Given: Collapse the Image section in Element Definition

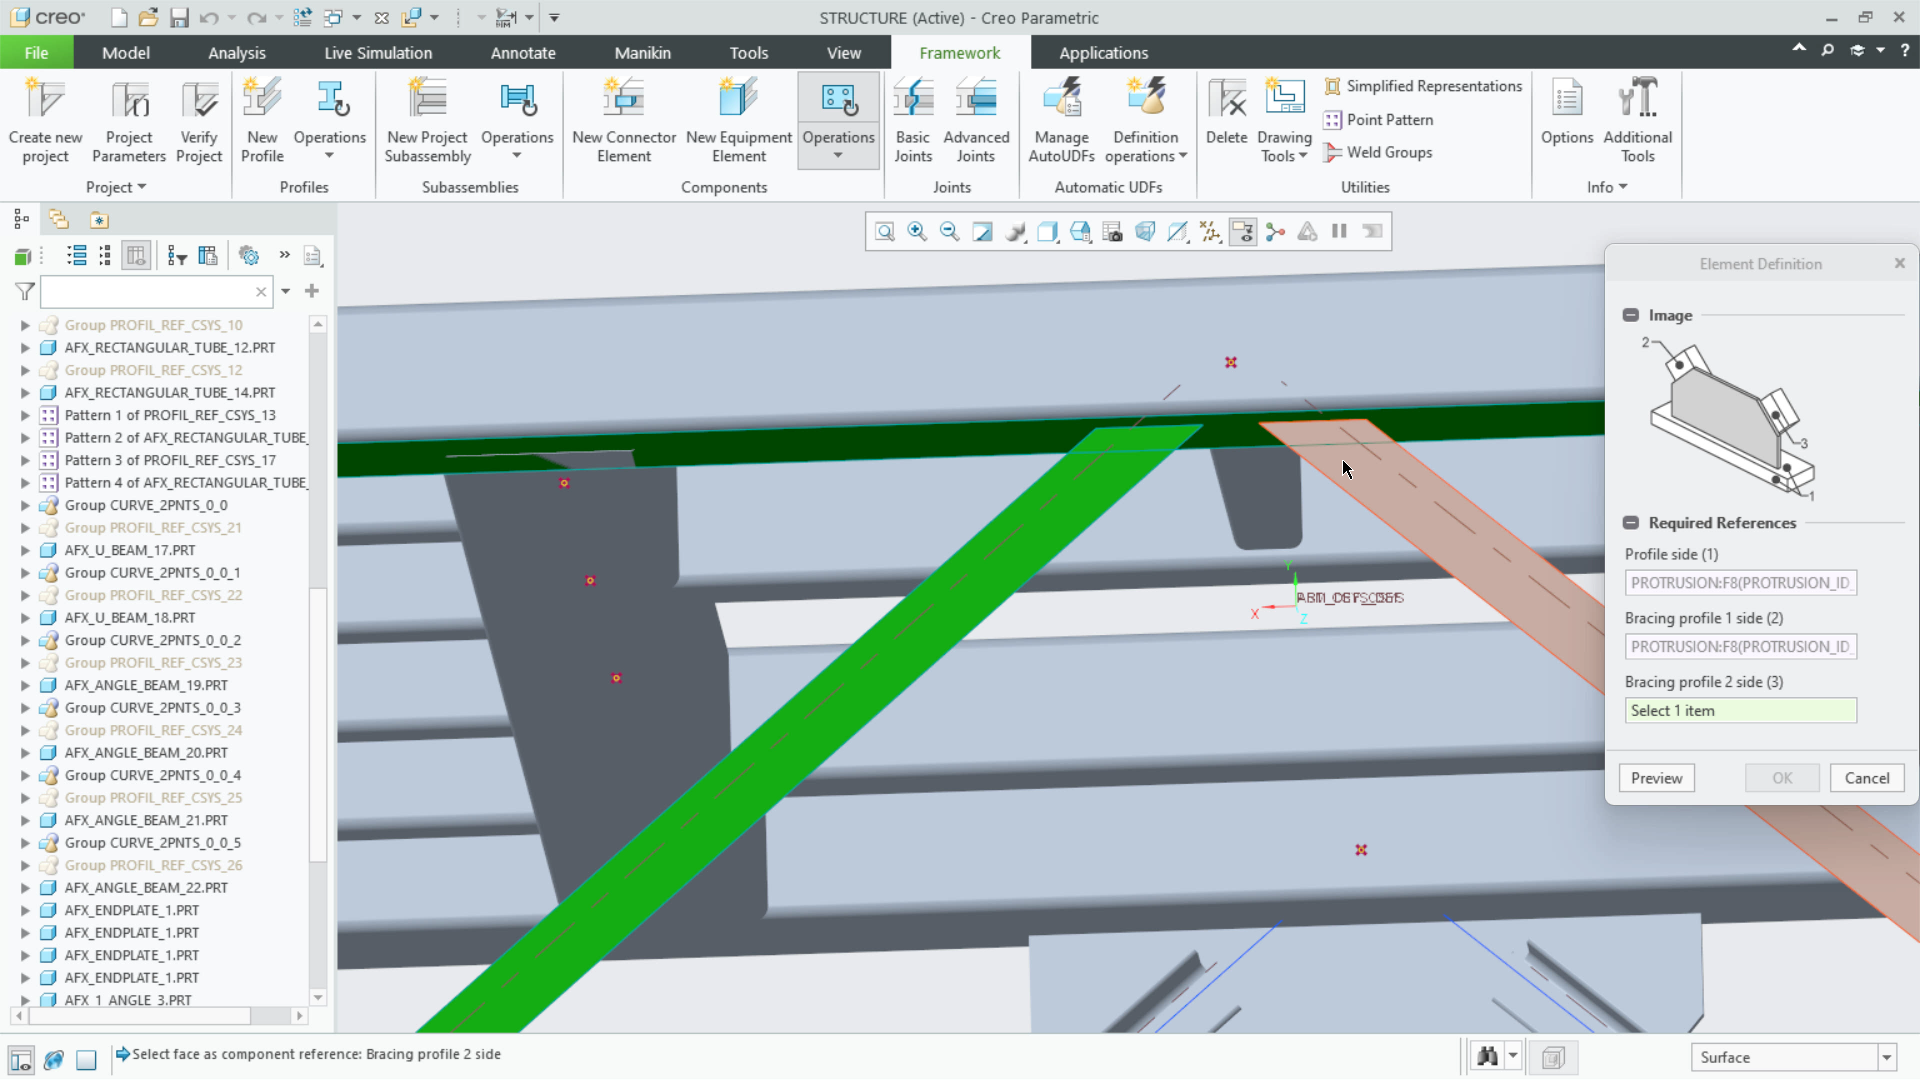Looking at the screenshot, I should click(x=1631, y=314).
